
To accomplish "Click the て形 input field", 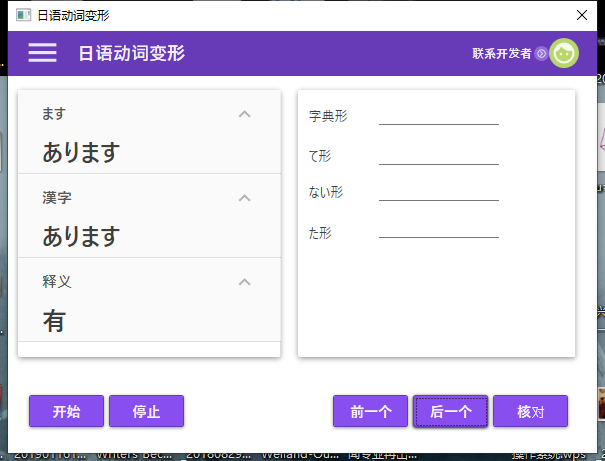I will 439,157.
